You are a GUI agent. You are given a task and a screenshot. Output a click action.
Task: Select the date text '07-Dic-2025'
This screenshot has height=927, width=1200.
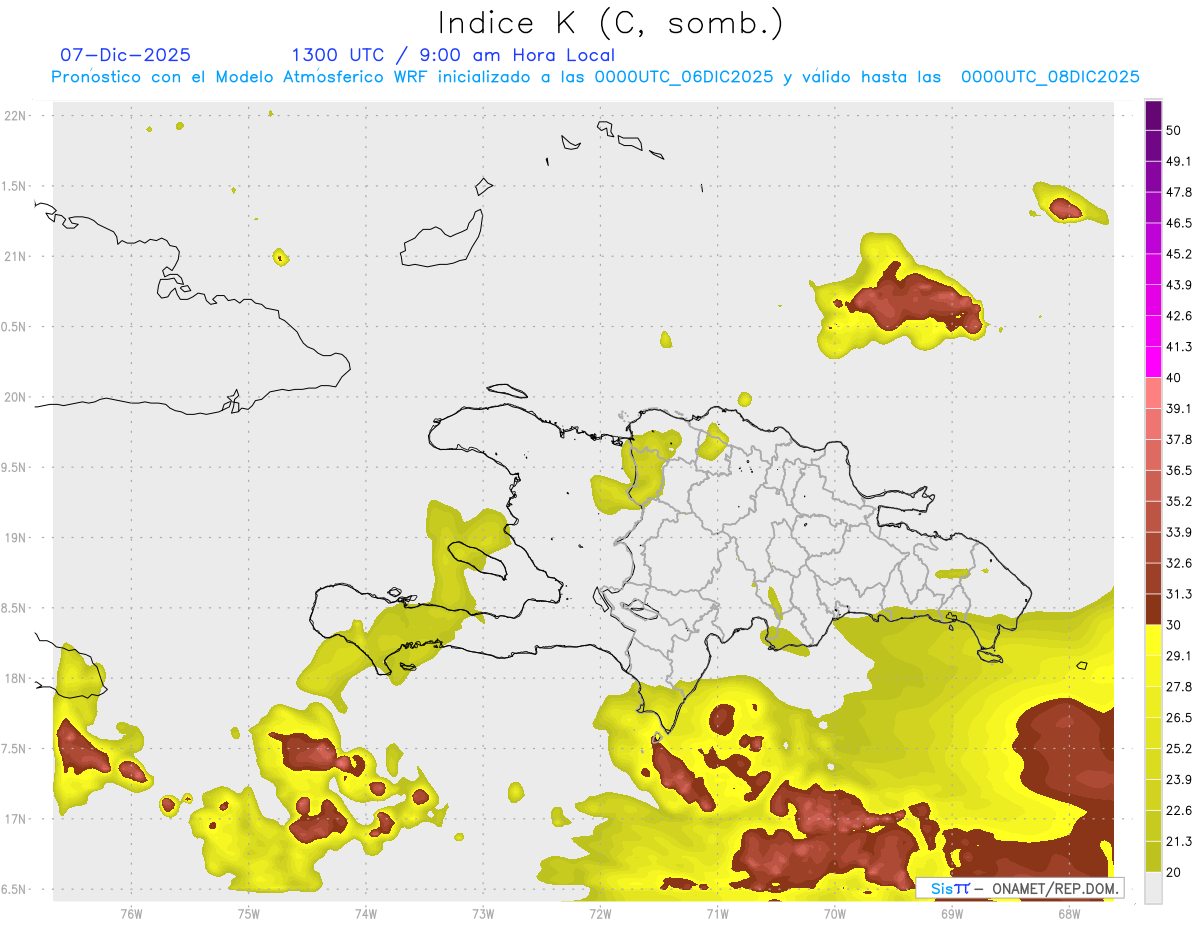point(126,55)
